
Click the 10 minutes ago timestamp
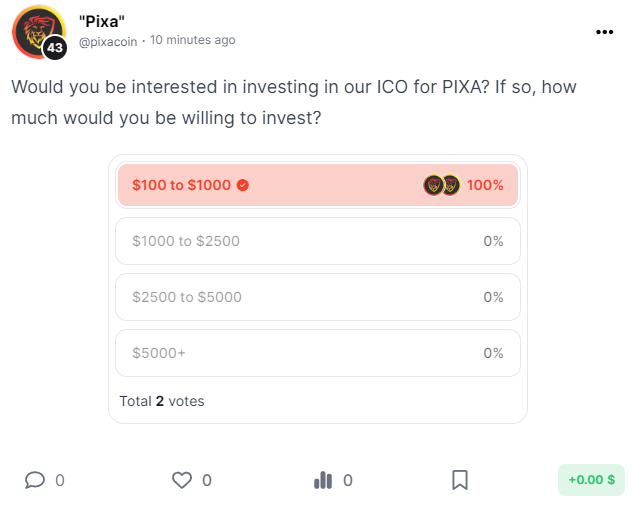pos(193,40)
